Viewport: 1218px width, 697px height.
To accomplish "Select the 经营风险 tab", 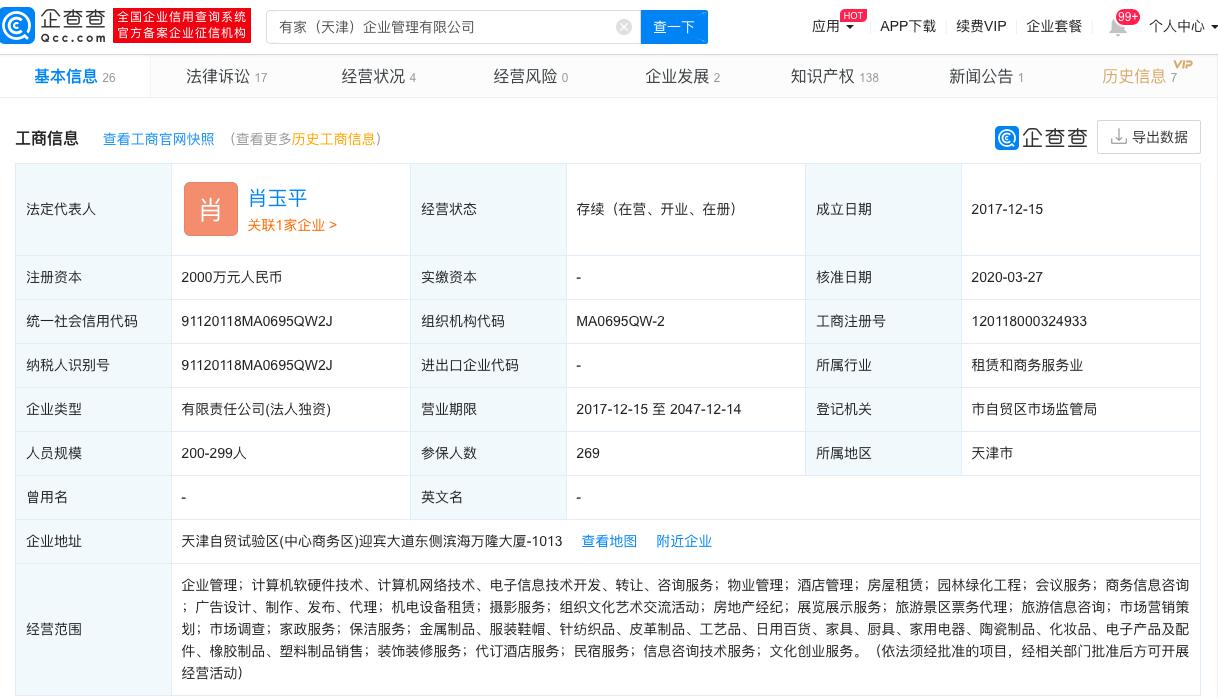I will tap(530, 77).
